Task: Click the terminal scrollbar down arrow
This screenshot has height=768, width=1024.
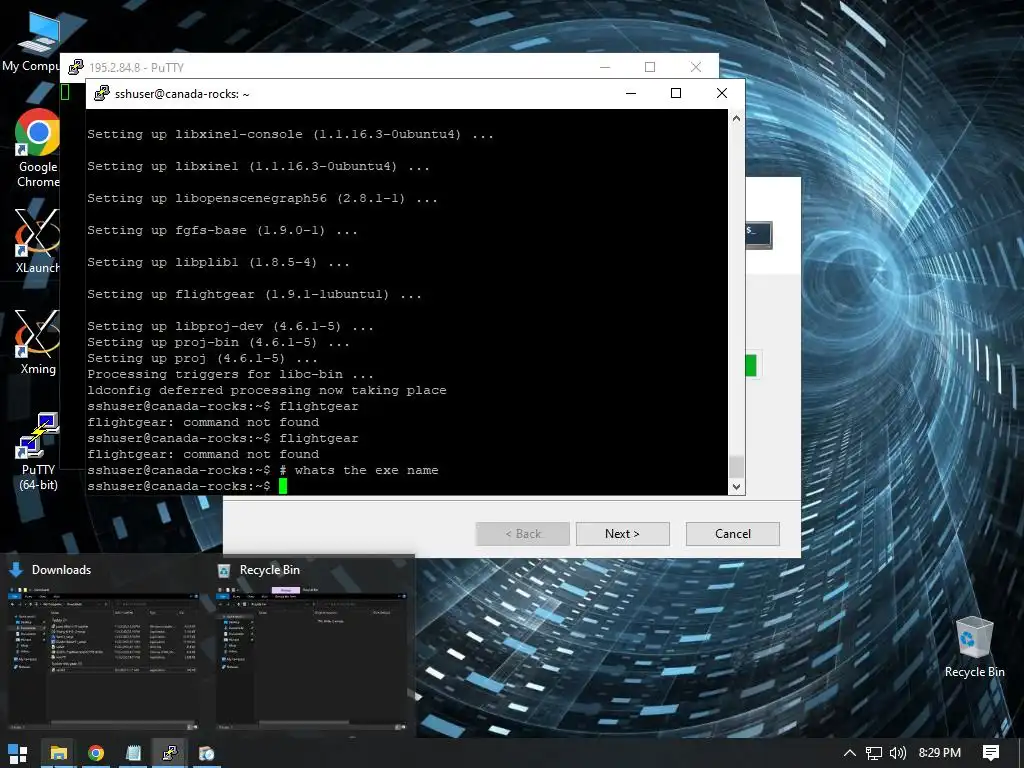Action: 736,487
